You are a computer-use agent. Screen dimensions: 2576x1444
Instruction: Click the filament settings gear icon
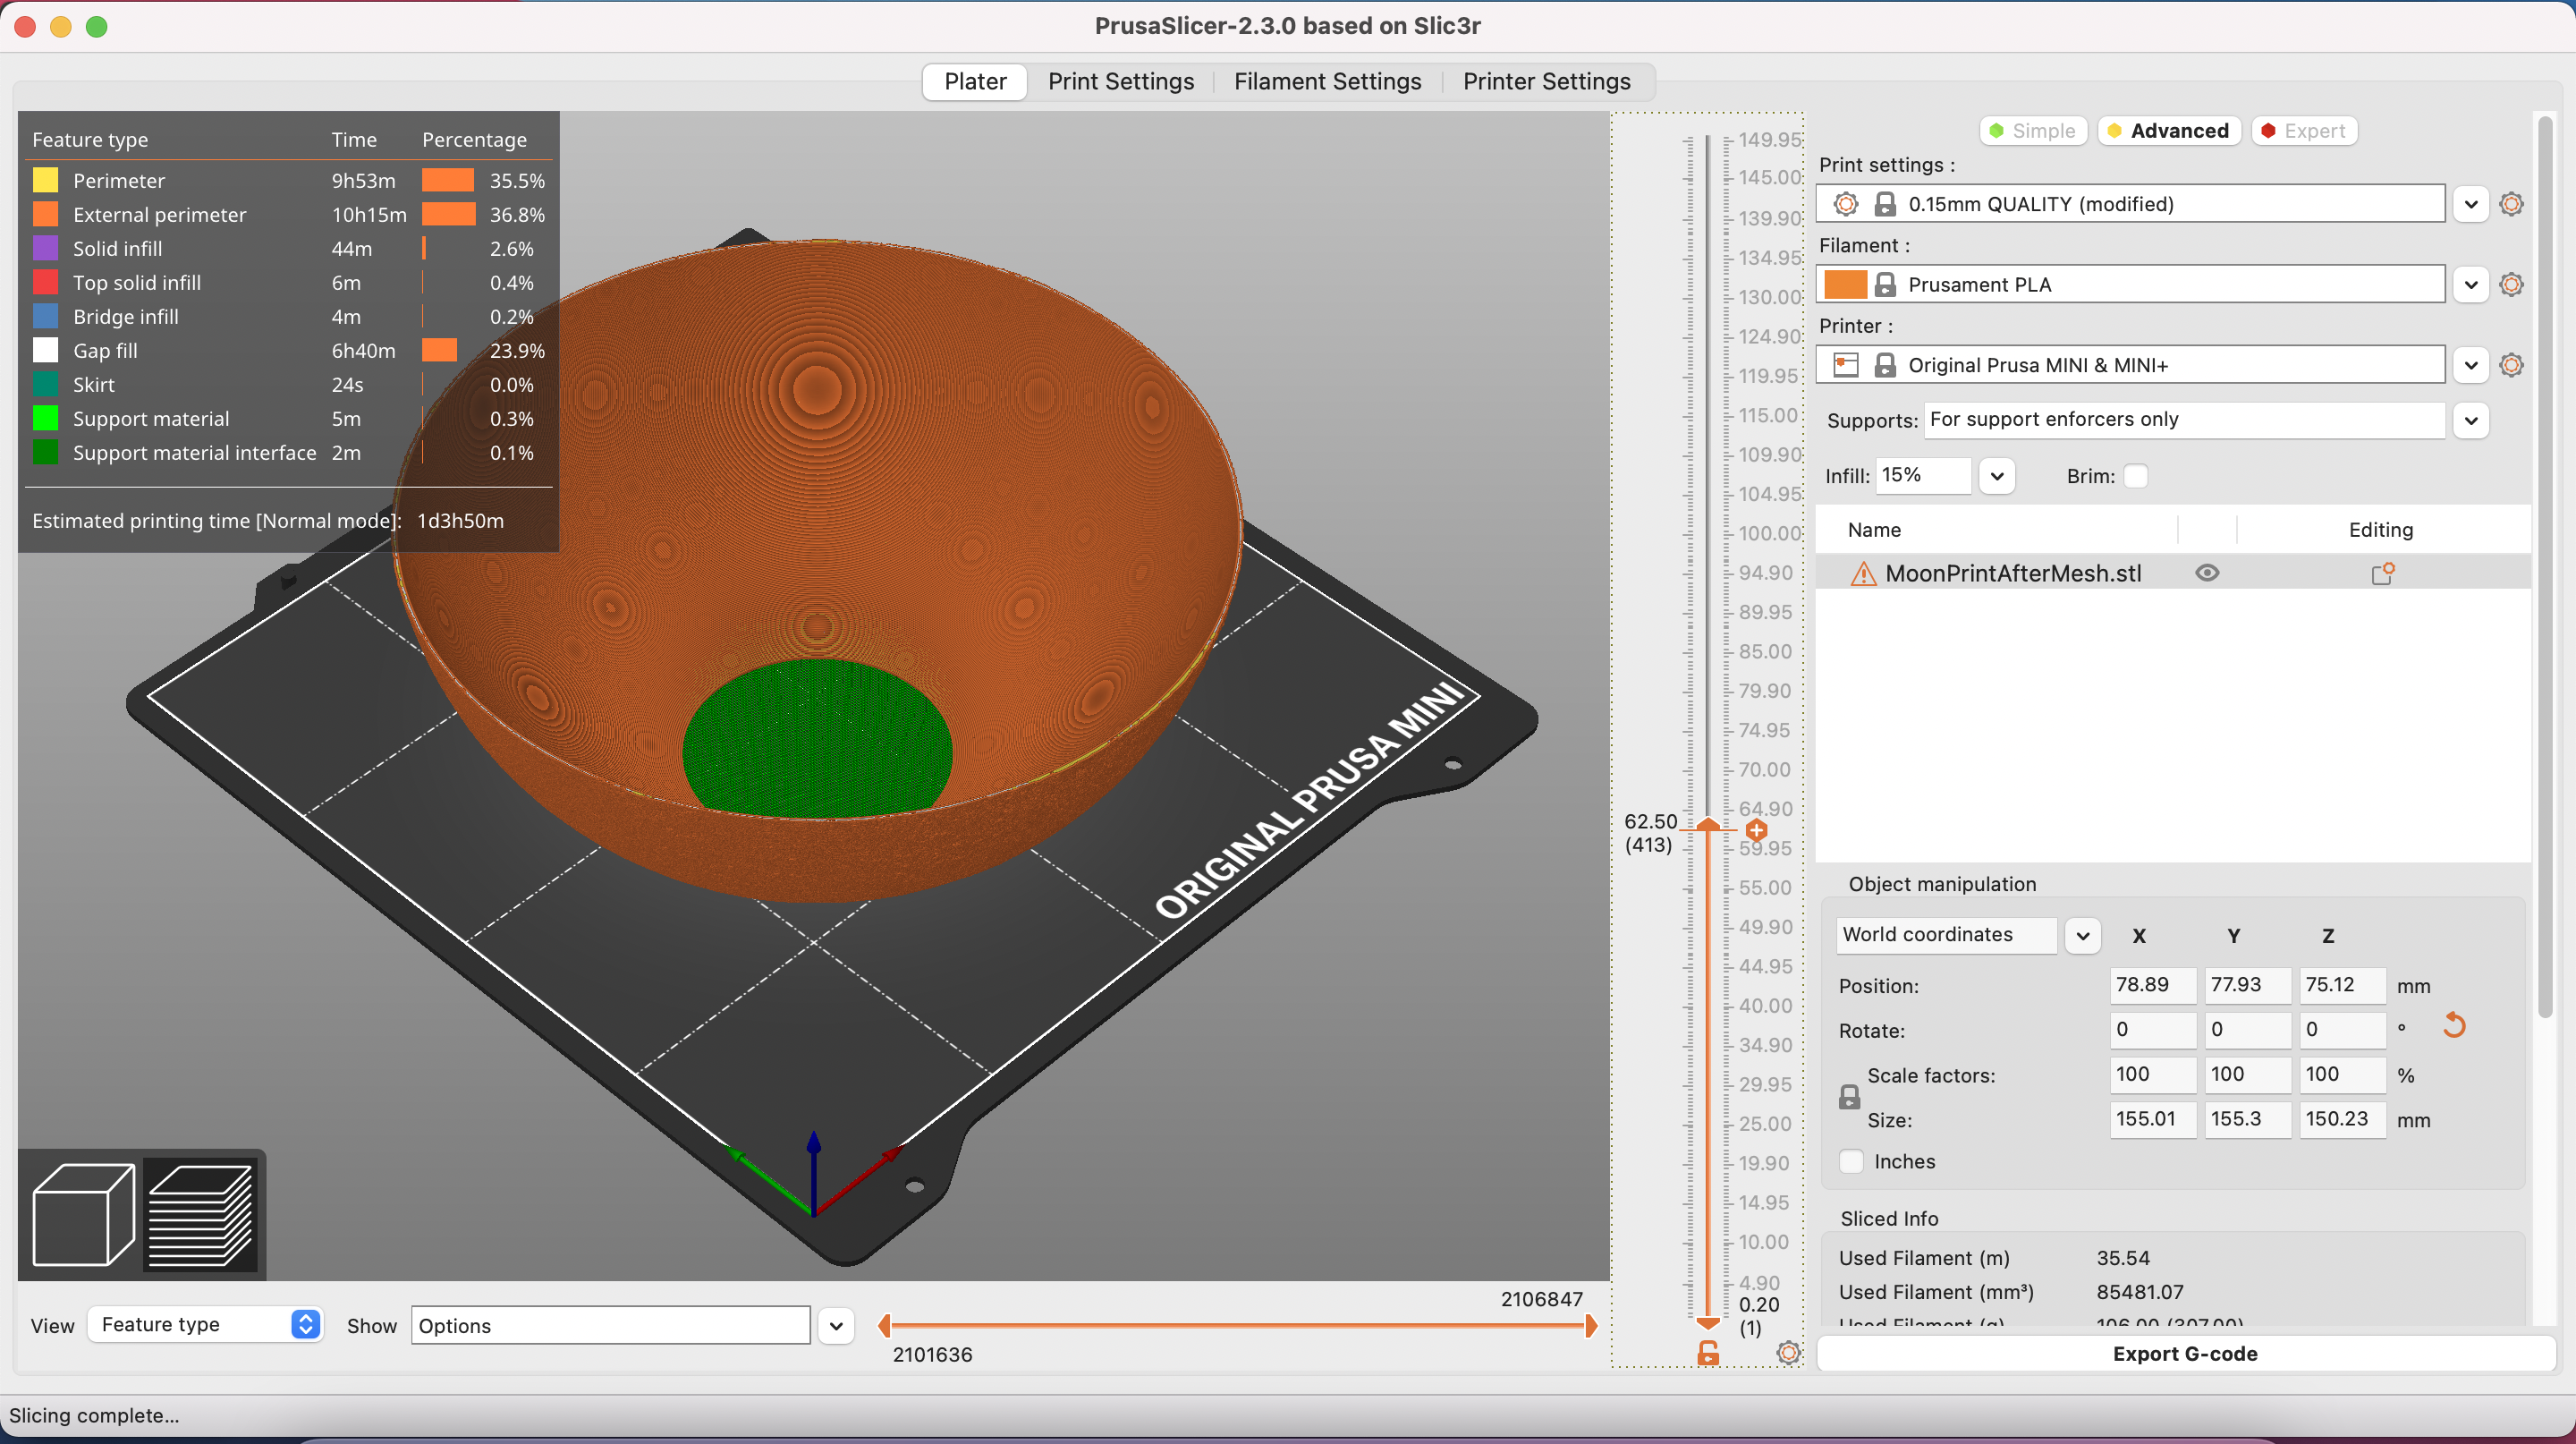[2514, 283]
